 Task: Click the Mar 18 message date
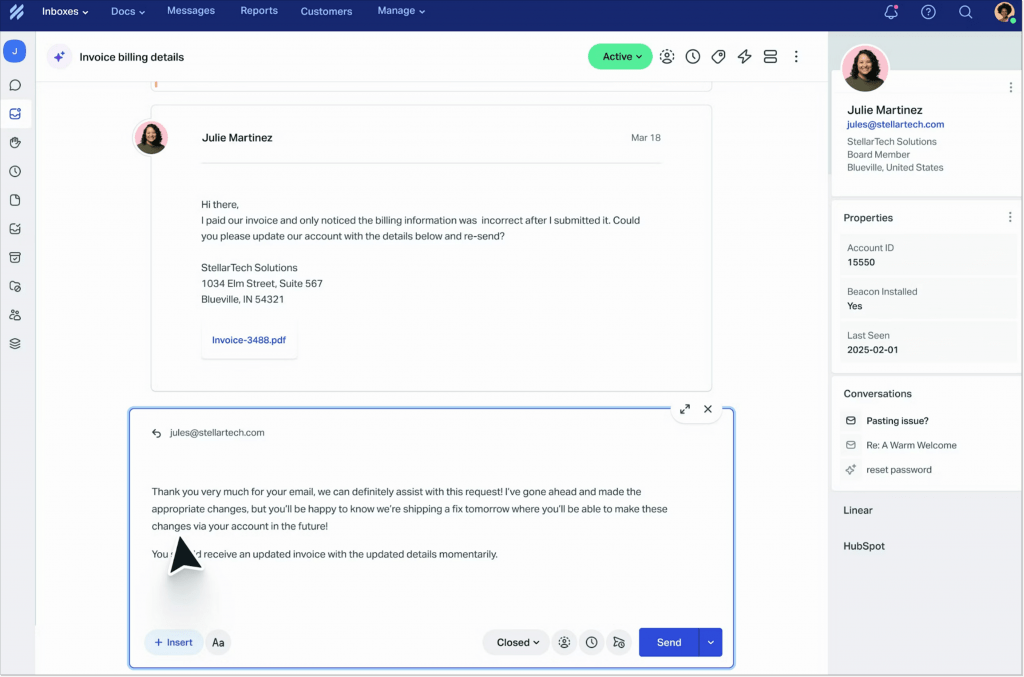click(x=645, y=138)
